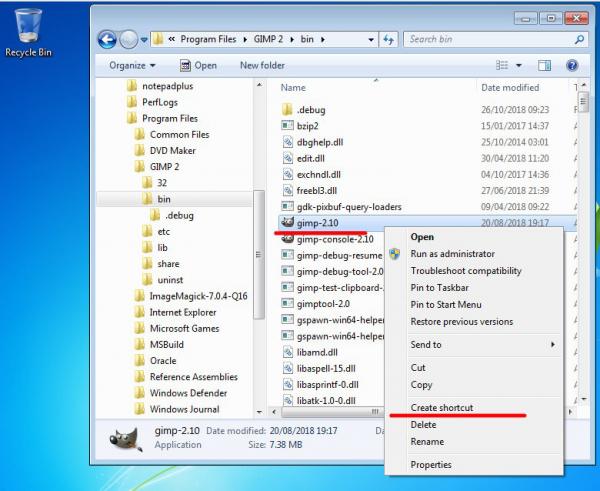Expand the view options dropdown arrow
This screenshot has width=600, height=491.
tap(519, 65)
